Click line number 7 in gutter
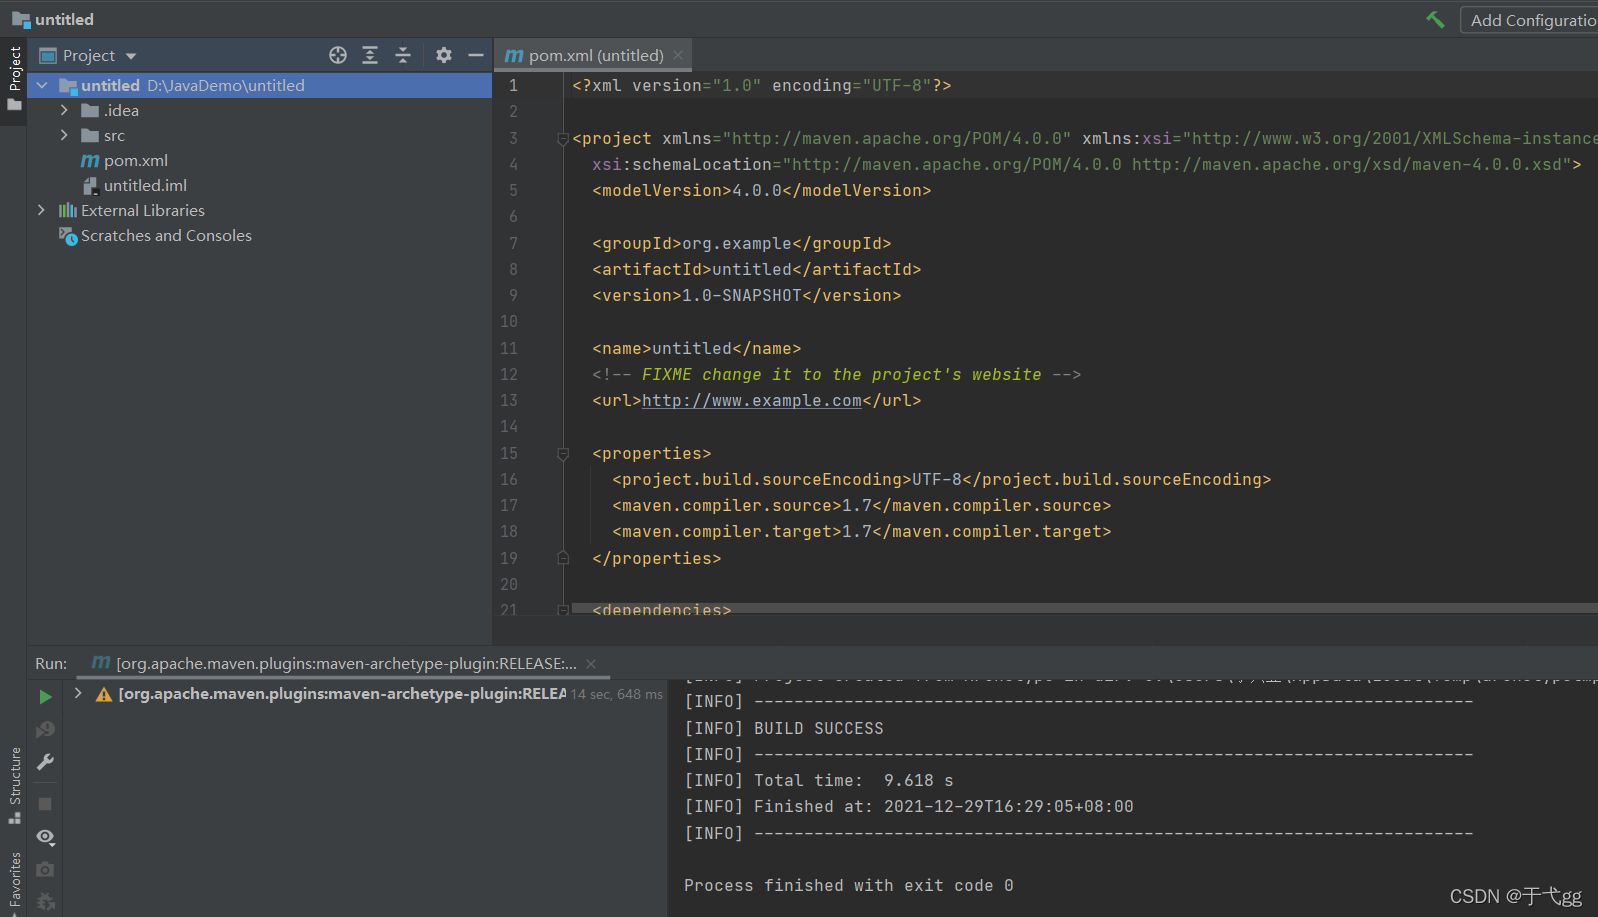The width and height of the screenshot is (1598, 917). coord(513,243)
